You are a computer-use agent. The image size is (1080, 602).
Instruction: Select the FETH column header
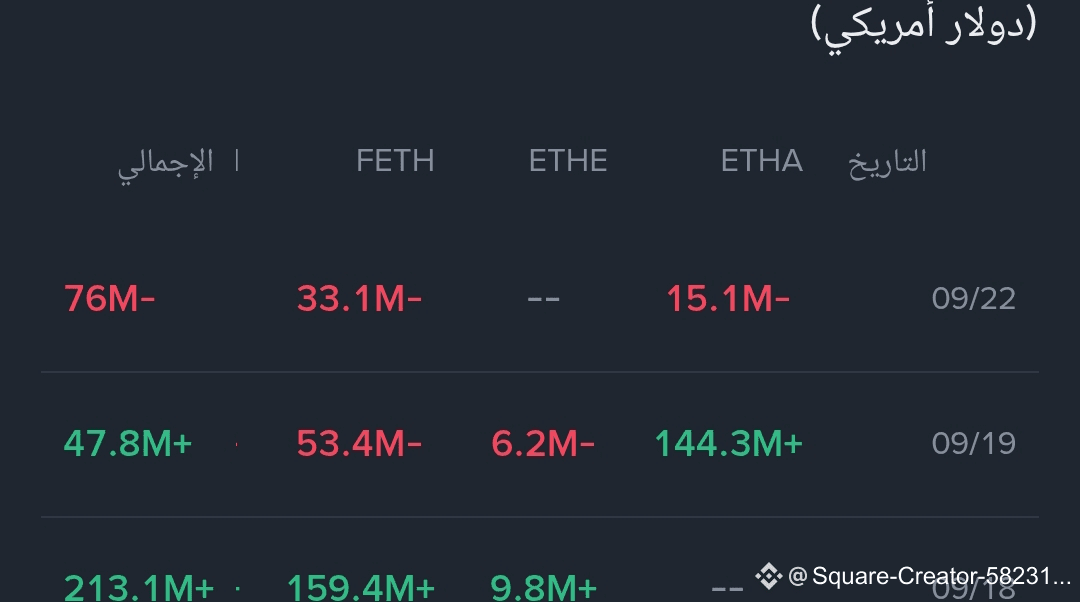395,161
